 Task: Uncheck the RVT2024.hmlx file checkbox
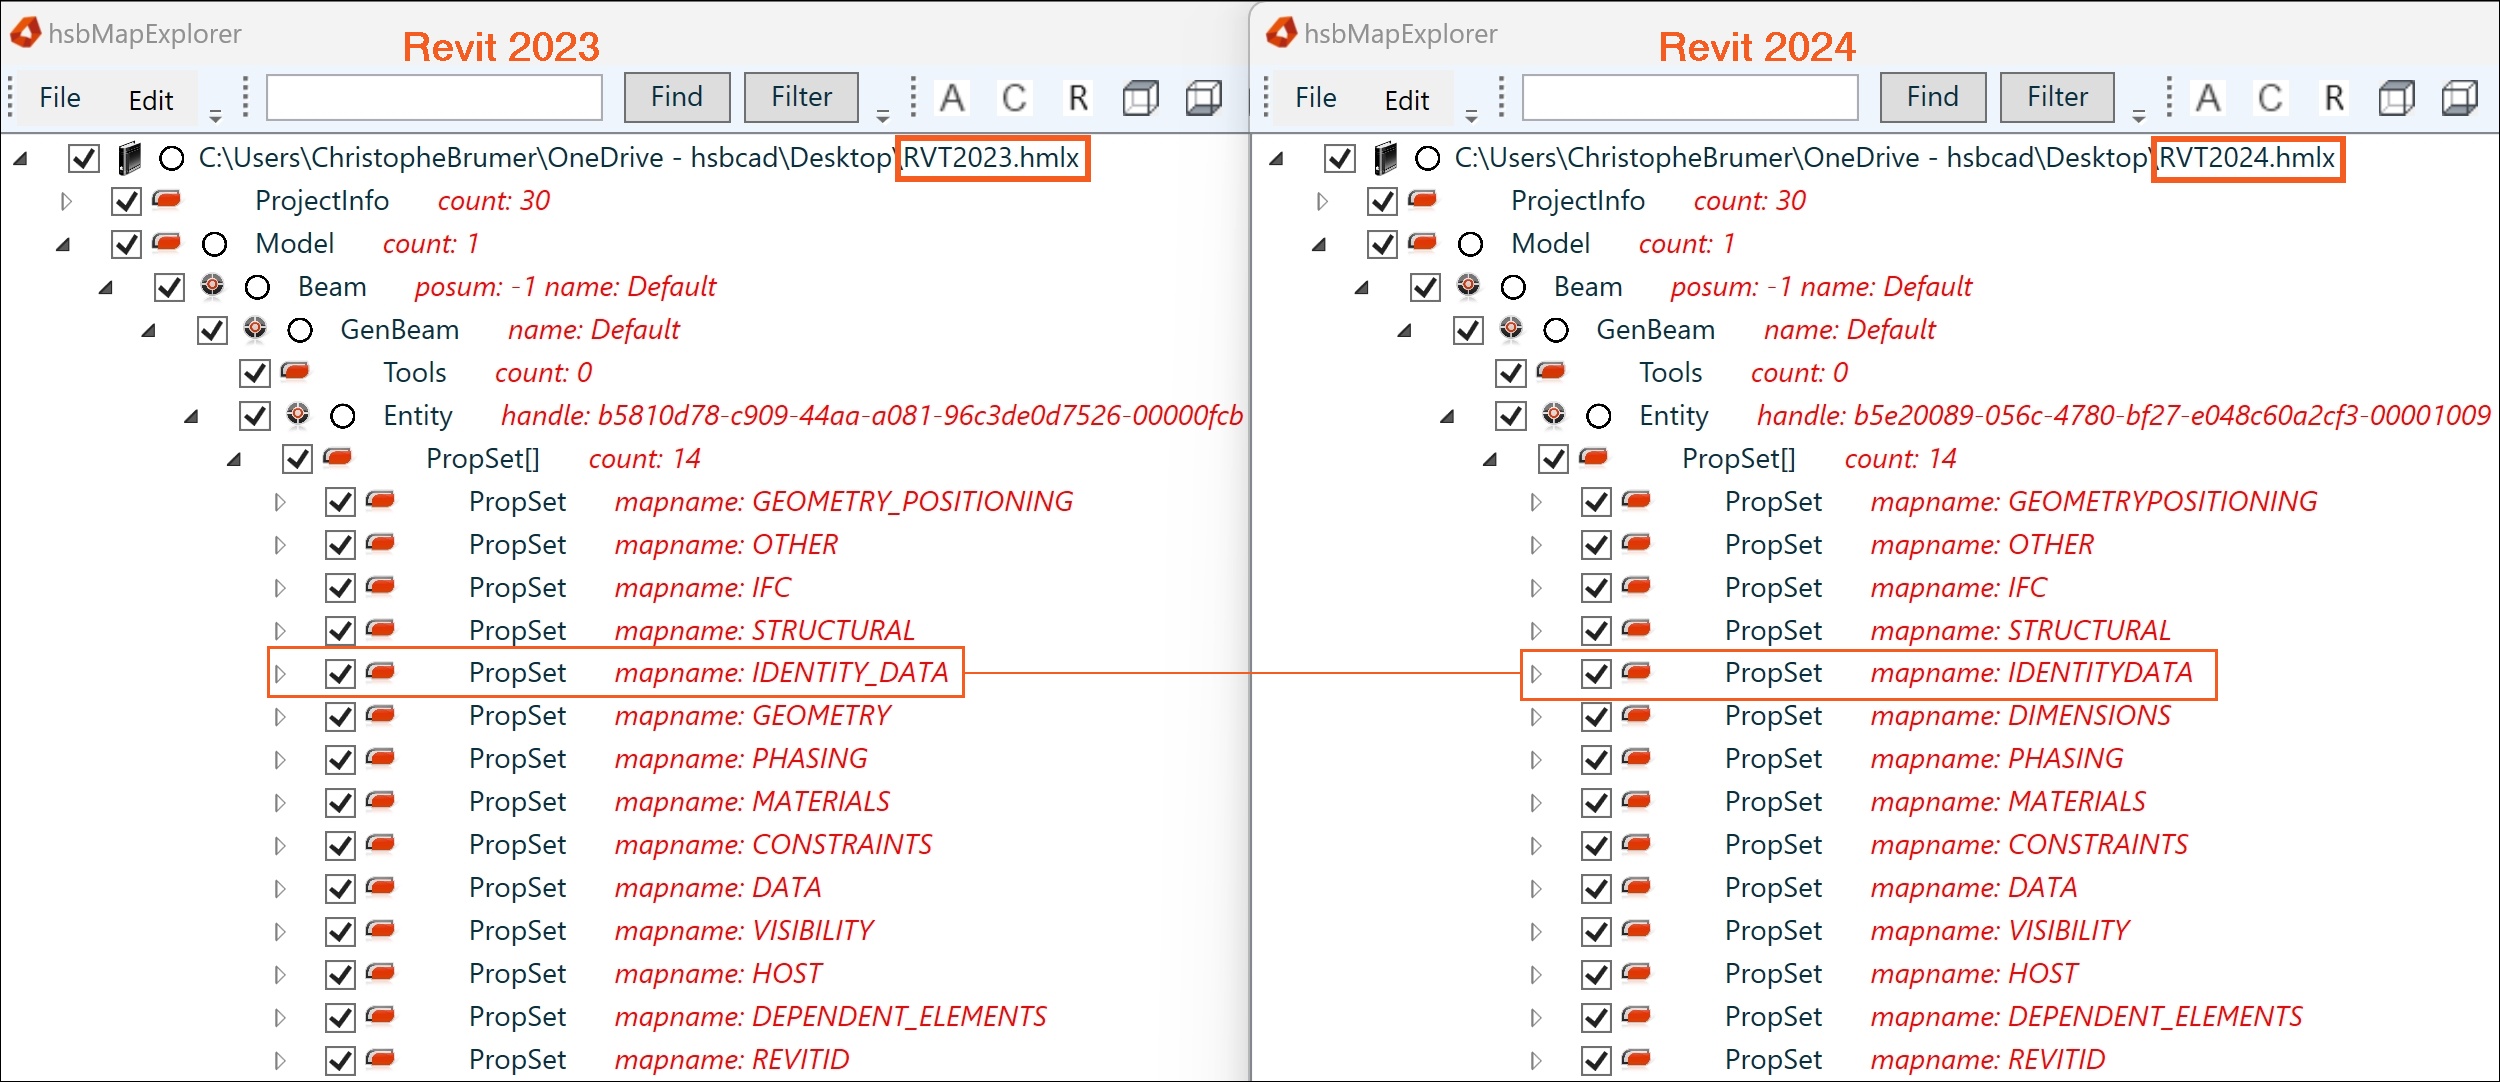tap(1339, 158)
